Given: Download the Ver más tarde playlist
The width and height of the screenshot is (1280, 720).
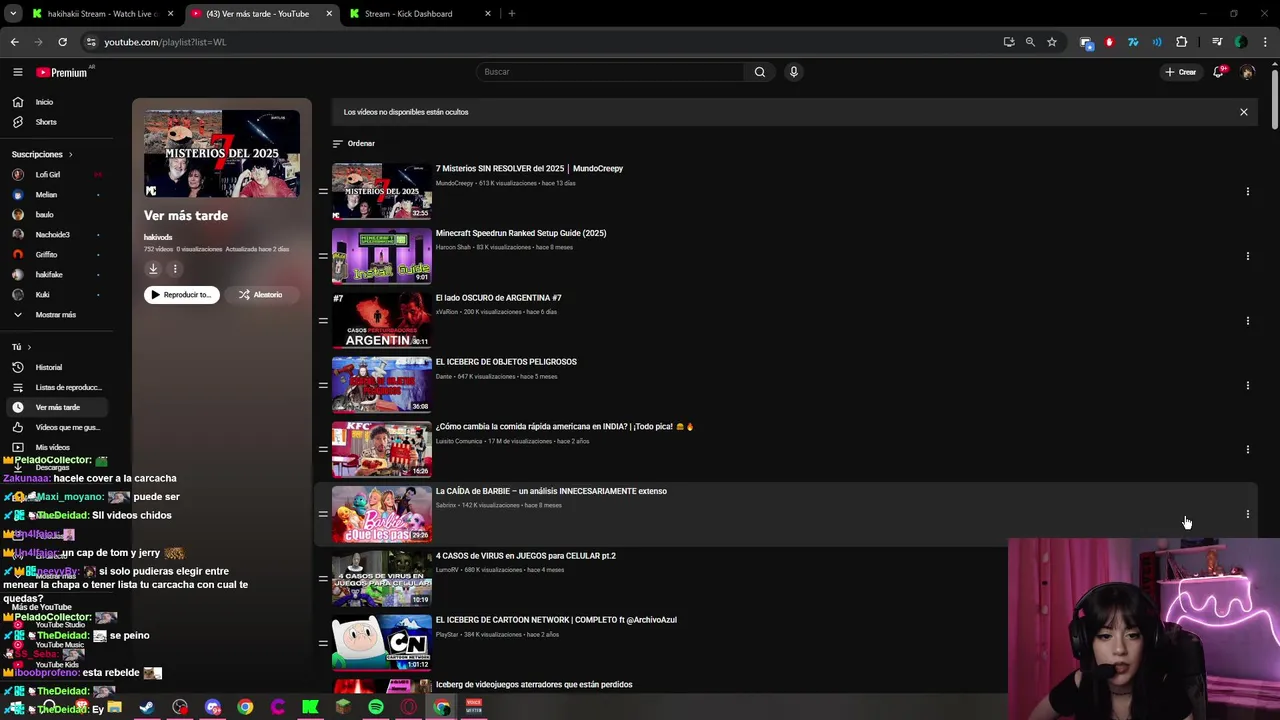Looking at the screenshot, I should (153, 269).
